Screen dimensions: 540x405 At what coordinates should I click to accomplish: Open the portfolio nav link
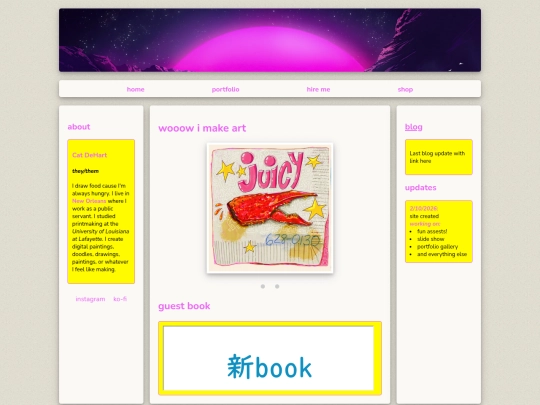click(225, 89)
